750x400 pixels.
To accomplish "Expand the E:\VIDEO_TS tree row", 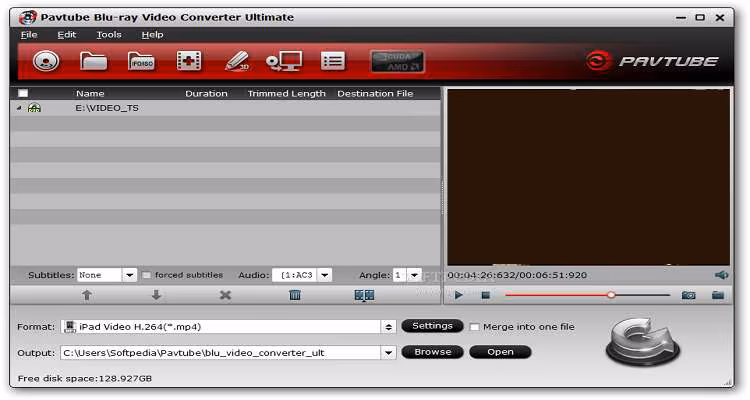I will click(x=19, y=108).
